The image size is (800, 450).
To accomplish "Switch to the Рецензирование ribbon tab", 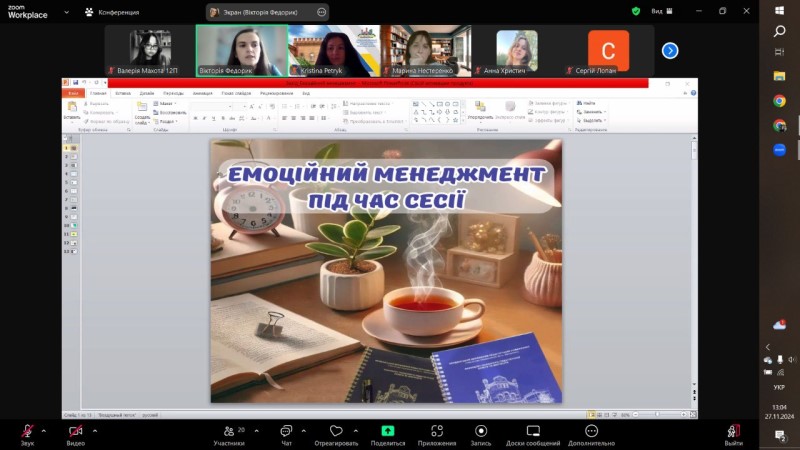I will pyautogui.click(x=277, y=93).
